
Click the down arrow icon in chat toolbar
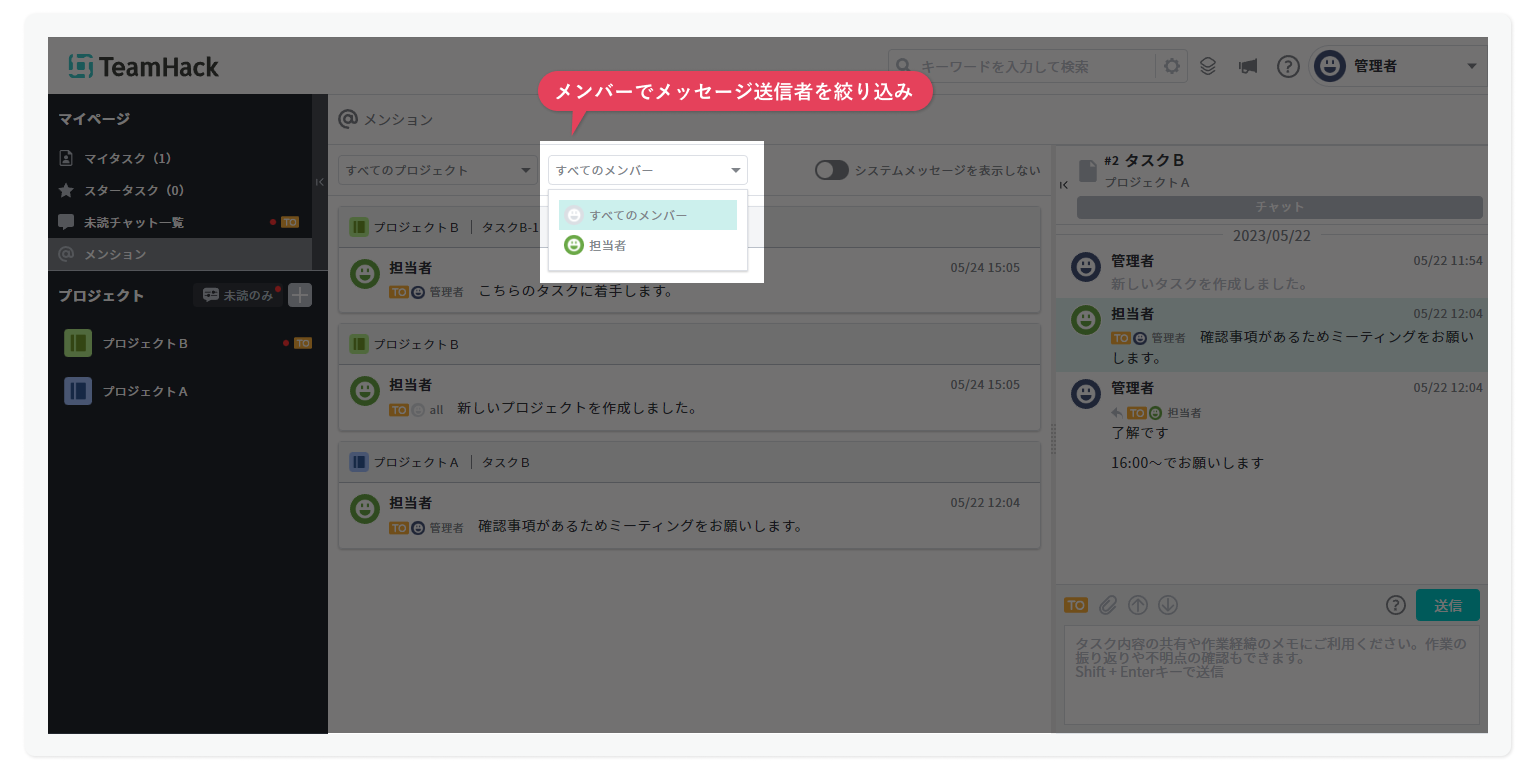click(x=1168, y=605)
